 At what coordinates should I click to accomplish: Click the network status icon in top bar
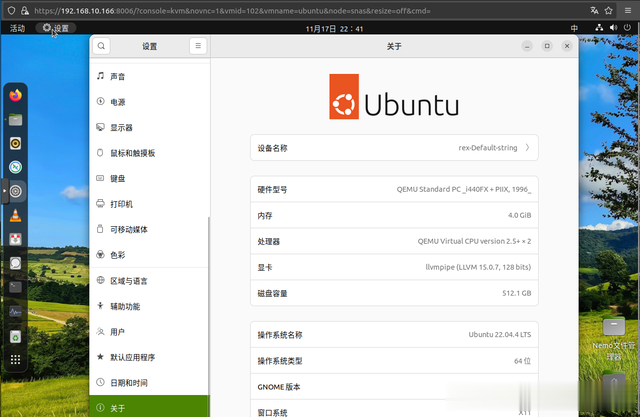(599, 28)
